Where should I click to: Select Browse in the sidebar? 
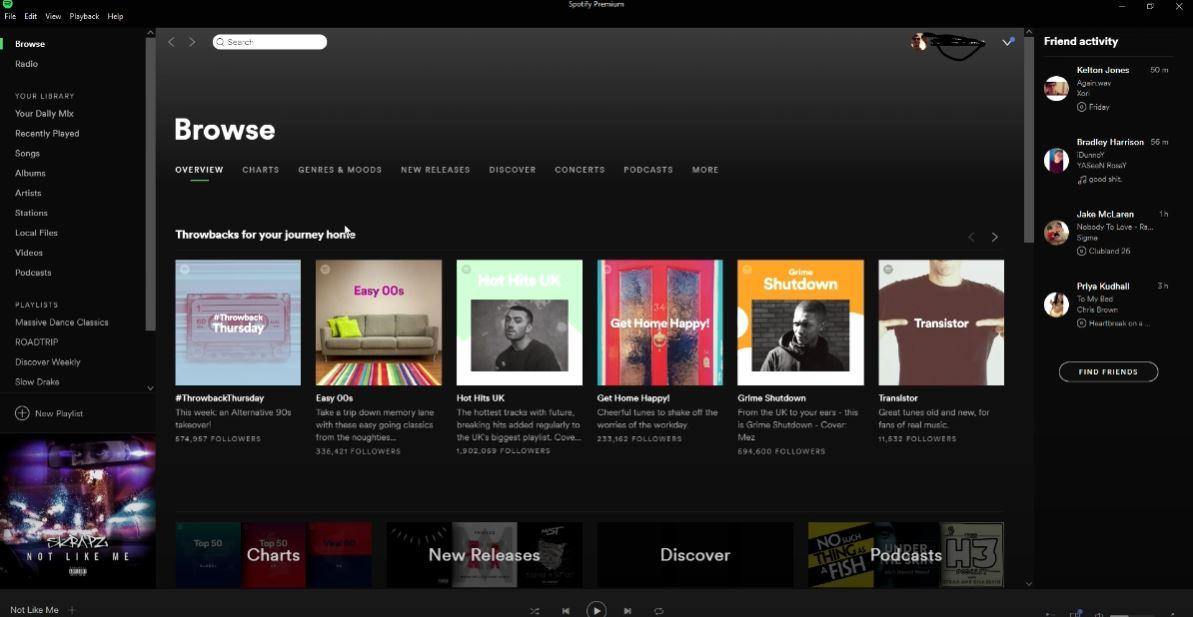click(30, 44)
